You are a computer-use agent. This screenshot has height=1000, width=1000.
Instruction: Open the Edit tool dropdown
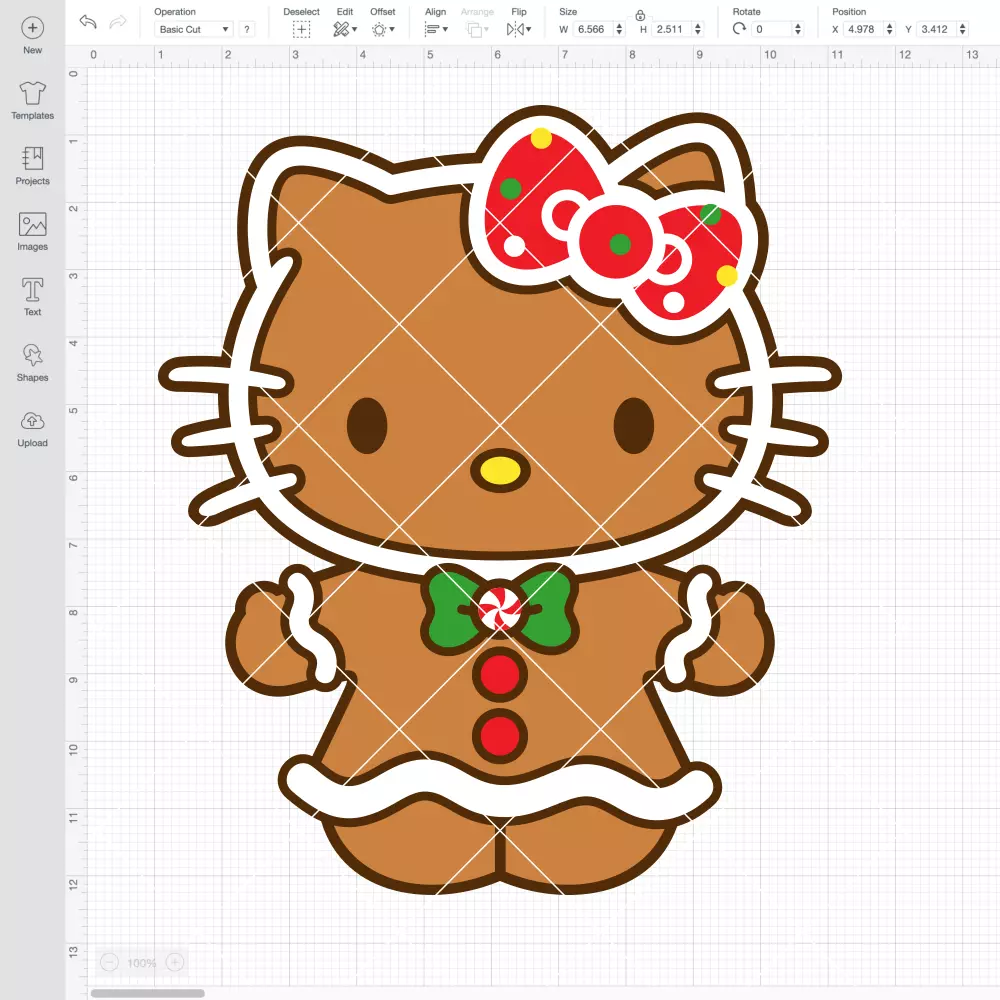point(345,29)
